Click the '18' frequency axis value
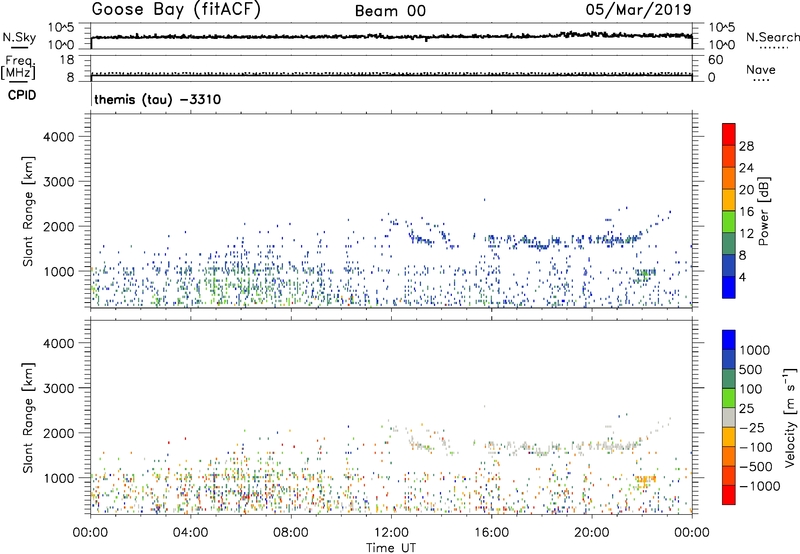This screenshot has height=554, width=800. click(x=67, y=60)
